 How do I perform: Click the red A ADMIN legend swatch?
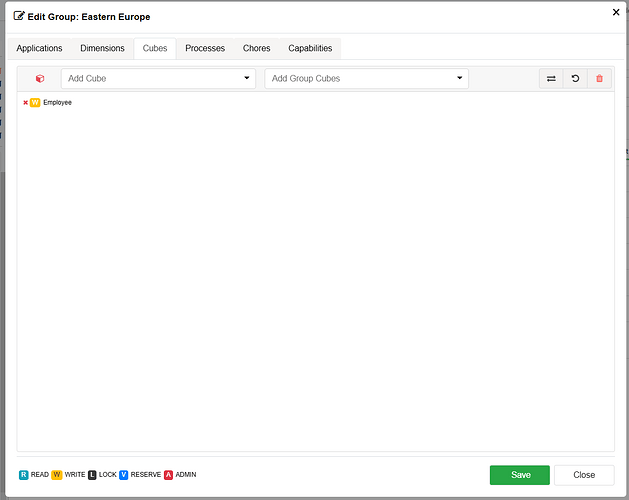tap(168, 475)
